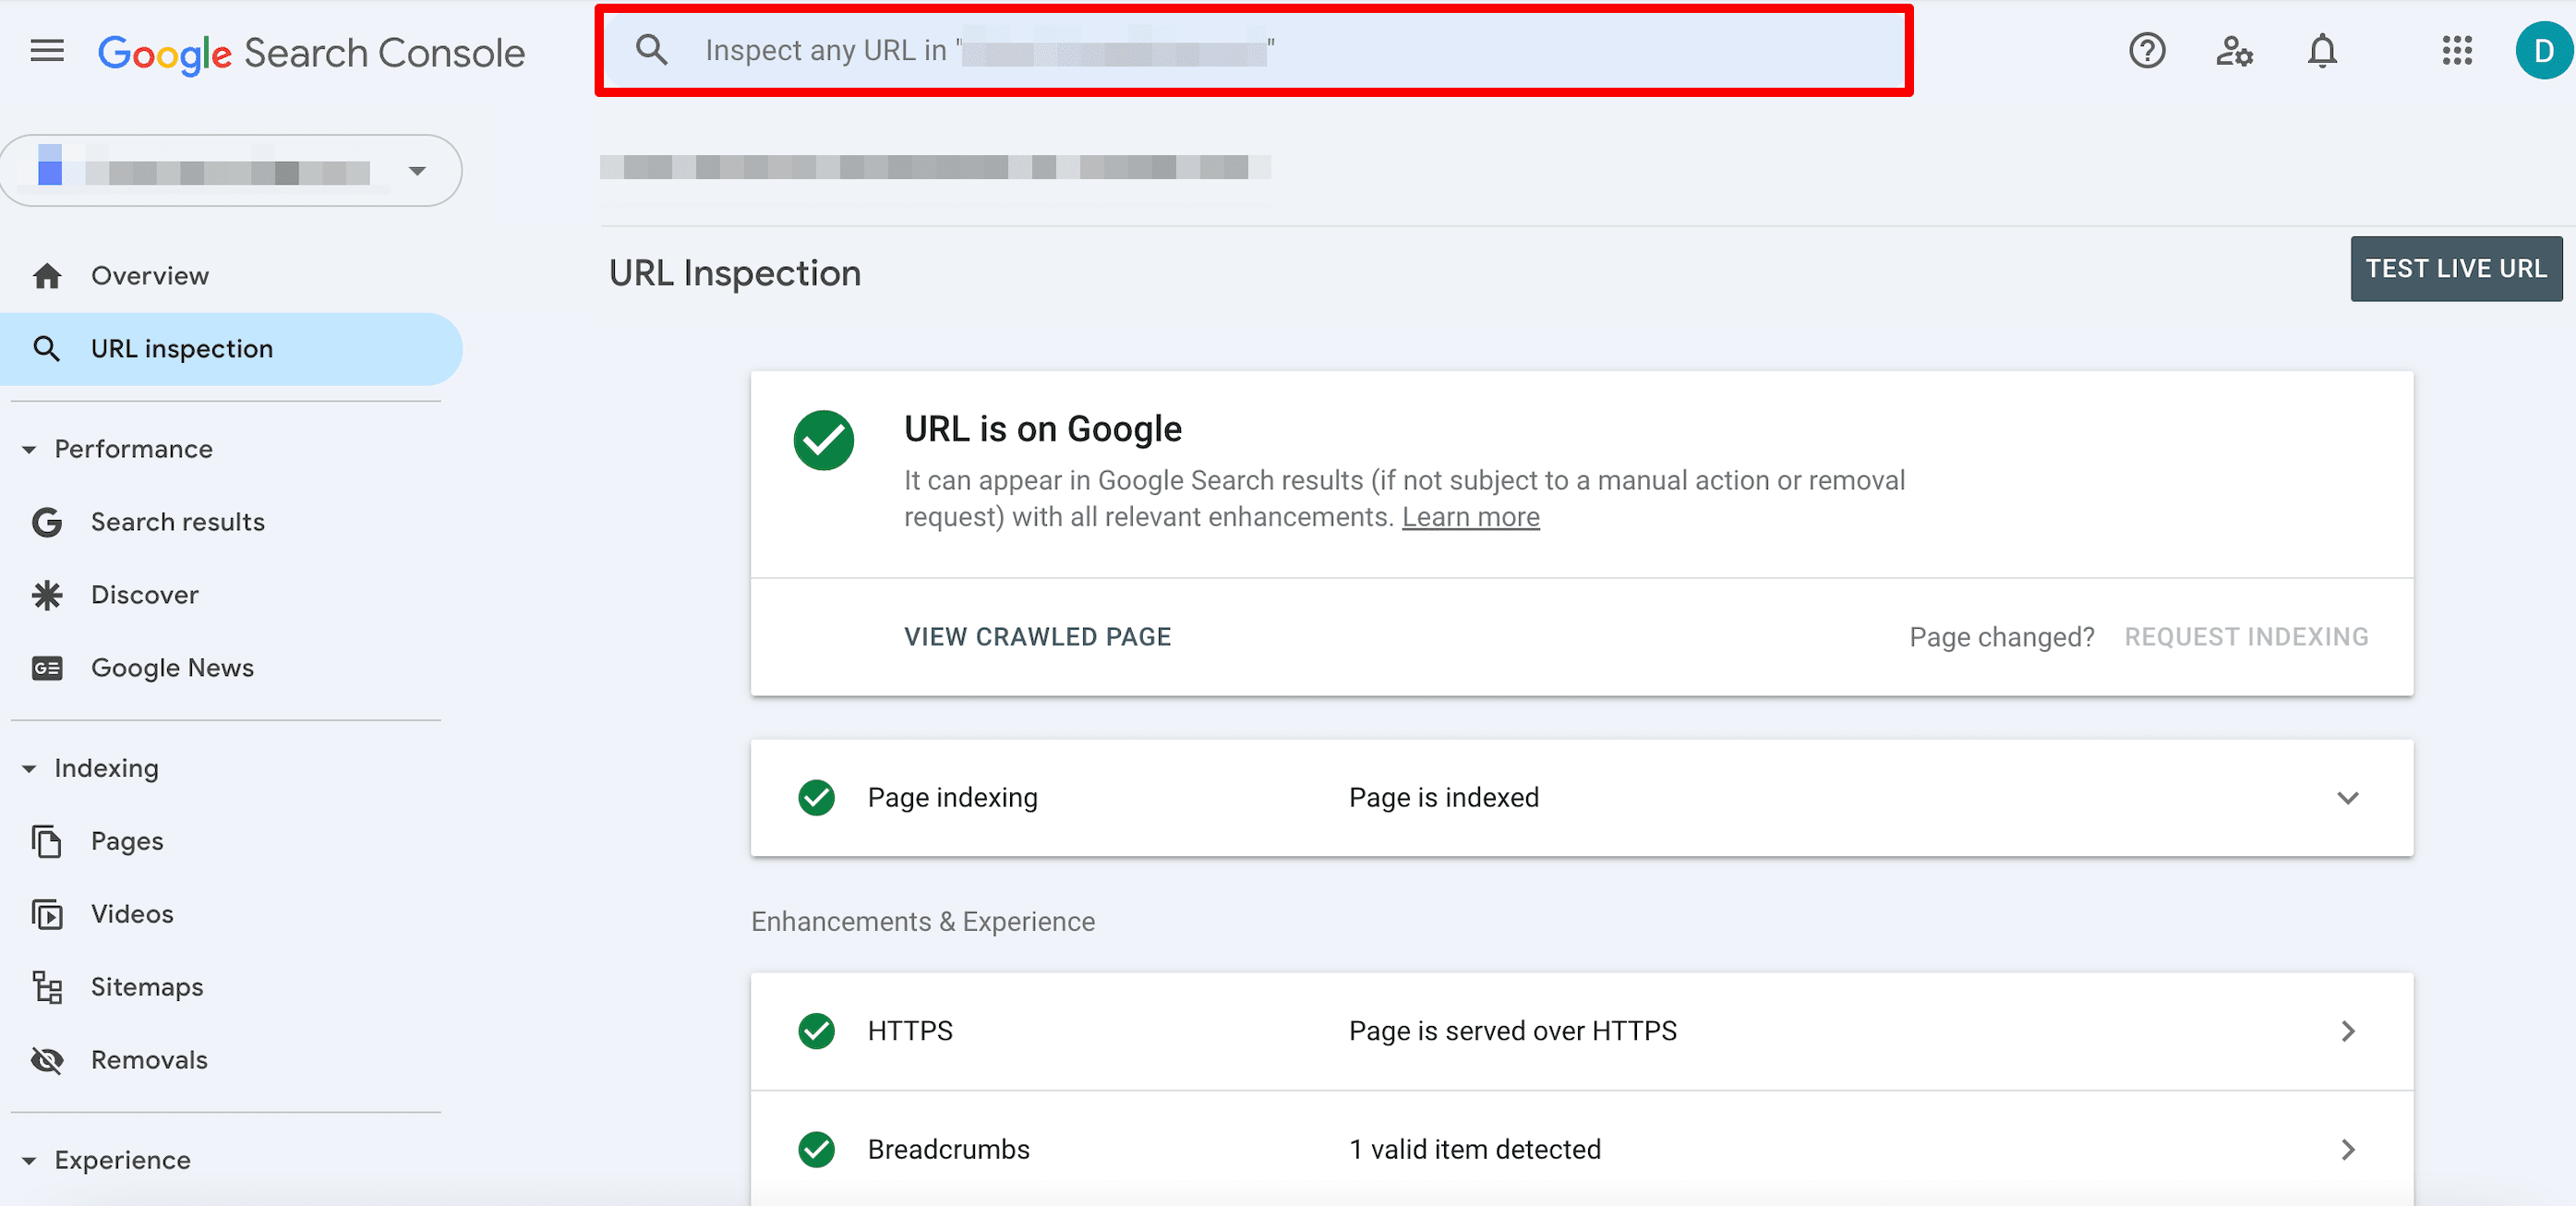2576x1206 pixels.
Task: Select the Search results report icon
Action: [46, 521]
